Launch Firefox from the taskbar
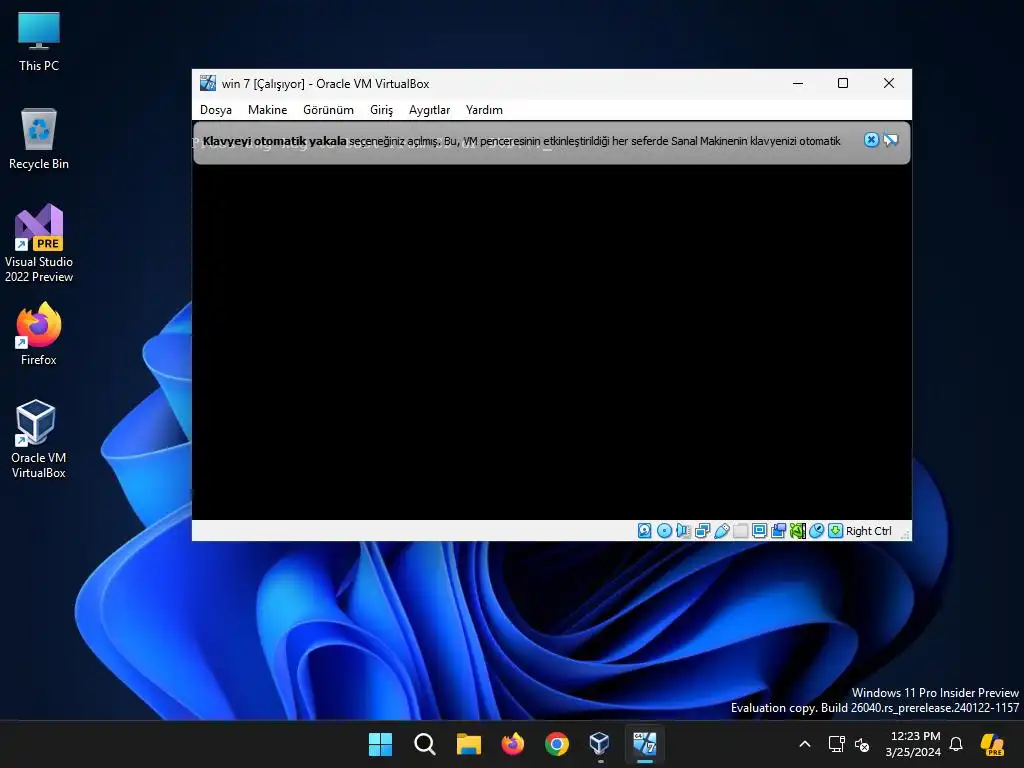 [x=513, y=744]
